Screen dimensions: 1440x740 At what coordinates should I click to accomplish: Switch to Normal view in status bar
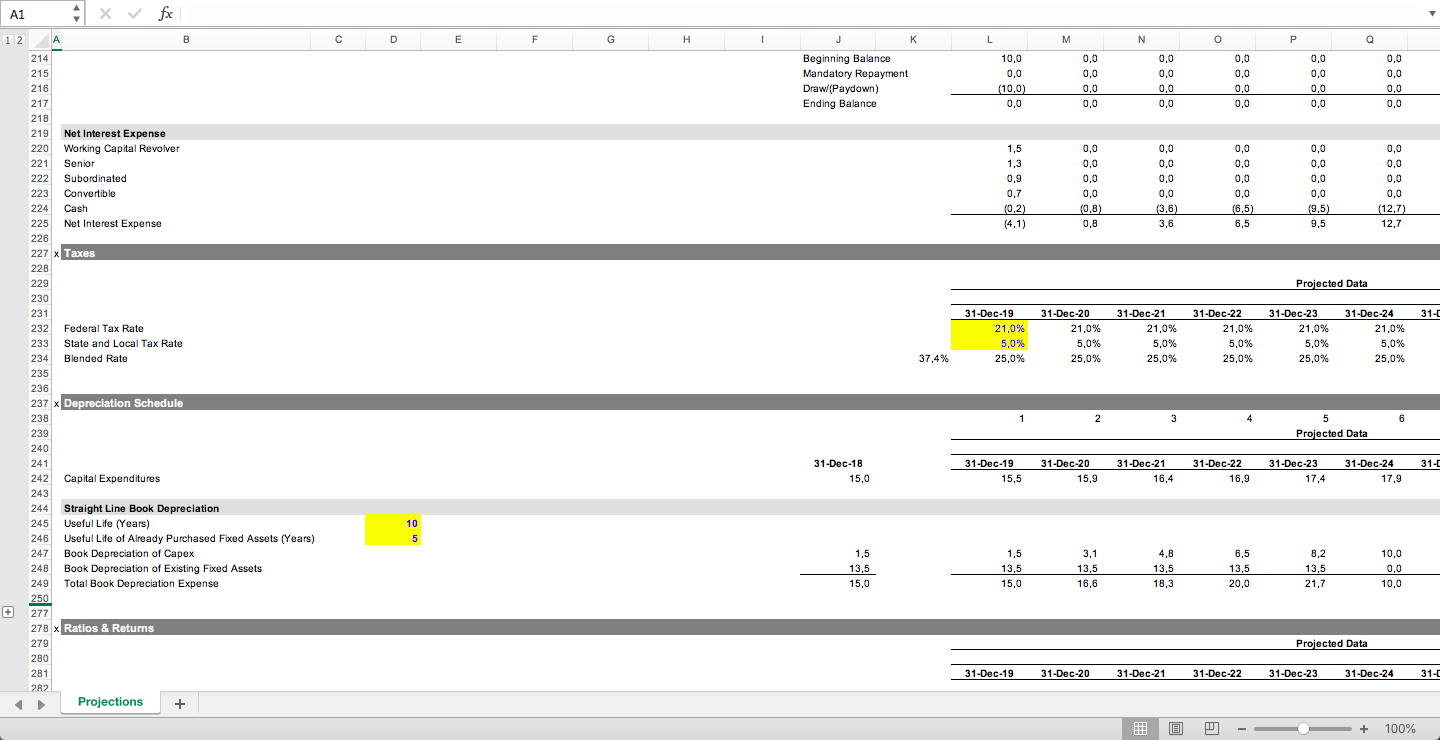tap(1139, 728)
